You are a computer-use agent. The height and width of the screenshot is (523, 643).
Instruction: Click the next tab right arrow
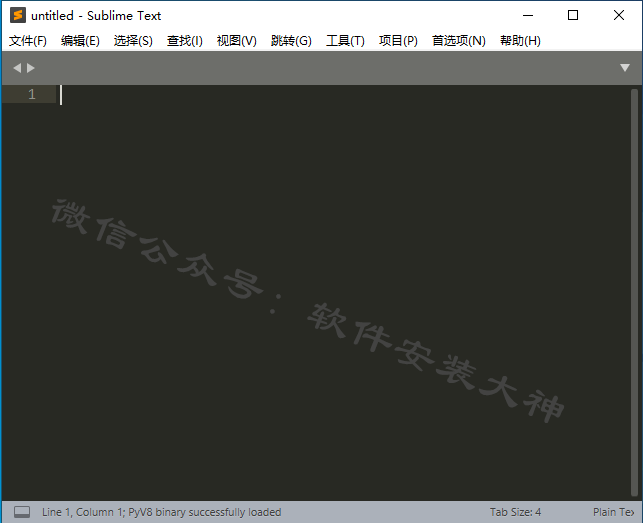pos(31,68)
